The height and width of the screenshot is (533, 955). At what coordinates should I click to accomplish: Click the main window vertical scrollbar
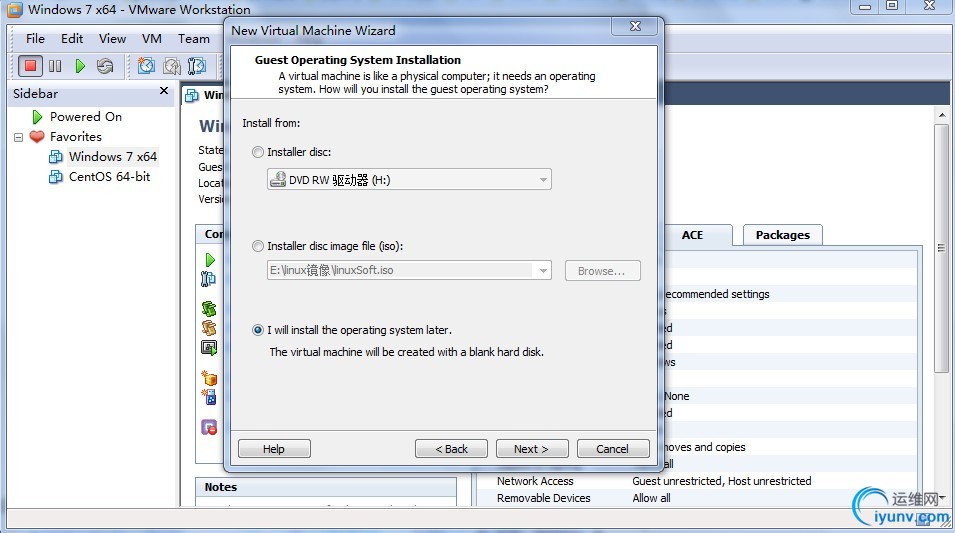[942, 249]
